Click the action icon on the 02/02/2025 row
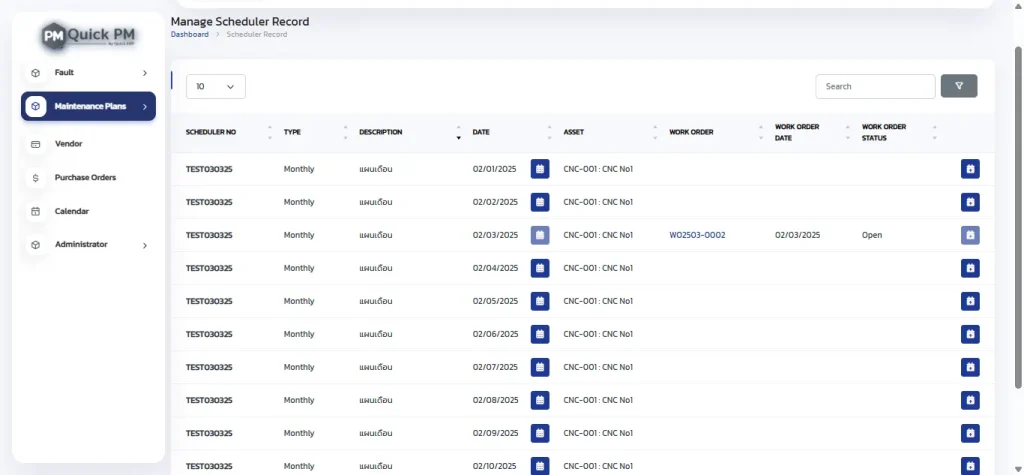The height and width of the screenshot is (475, 1024). click(970, 202)
